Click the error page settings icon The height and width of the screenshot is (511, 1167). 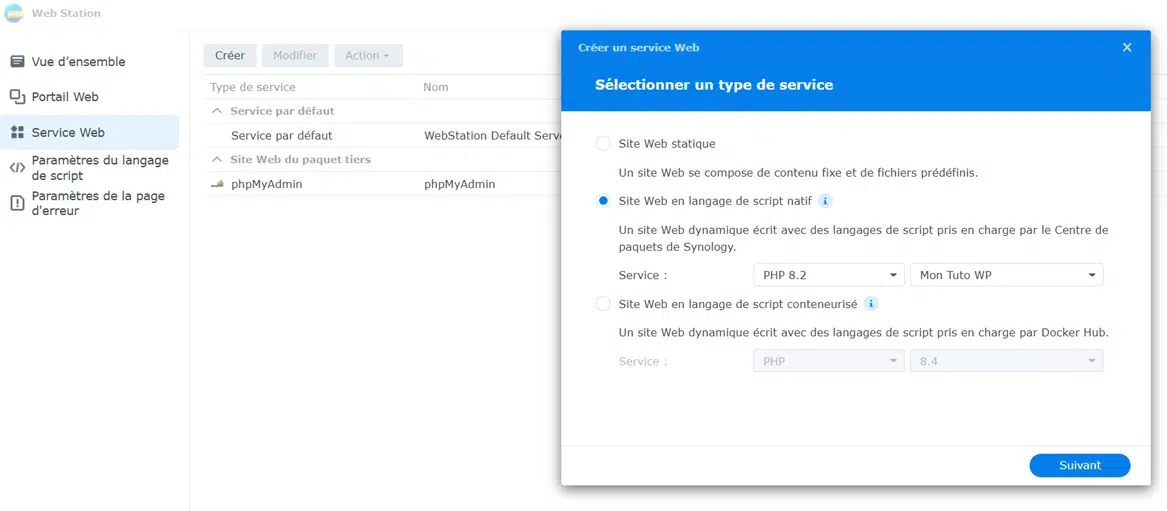pyautogui.click(x=17, y=203)
